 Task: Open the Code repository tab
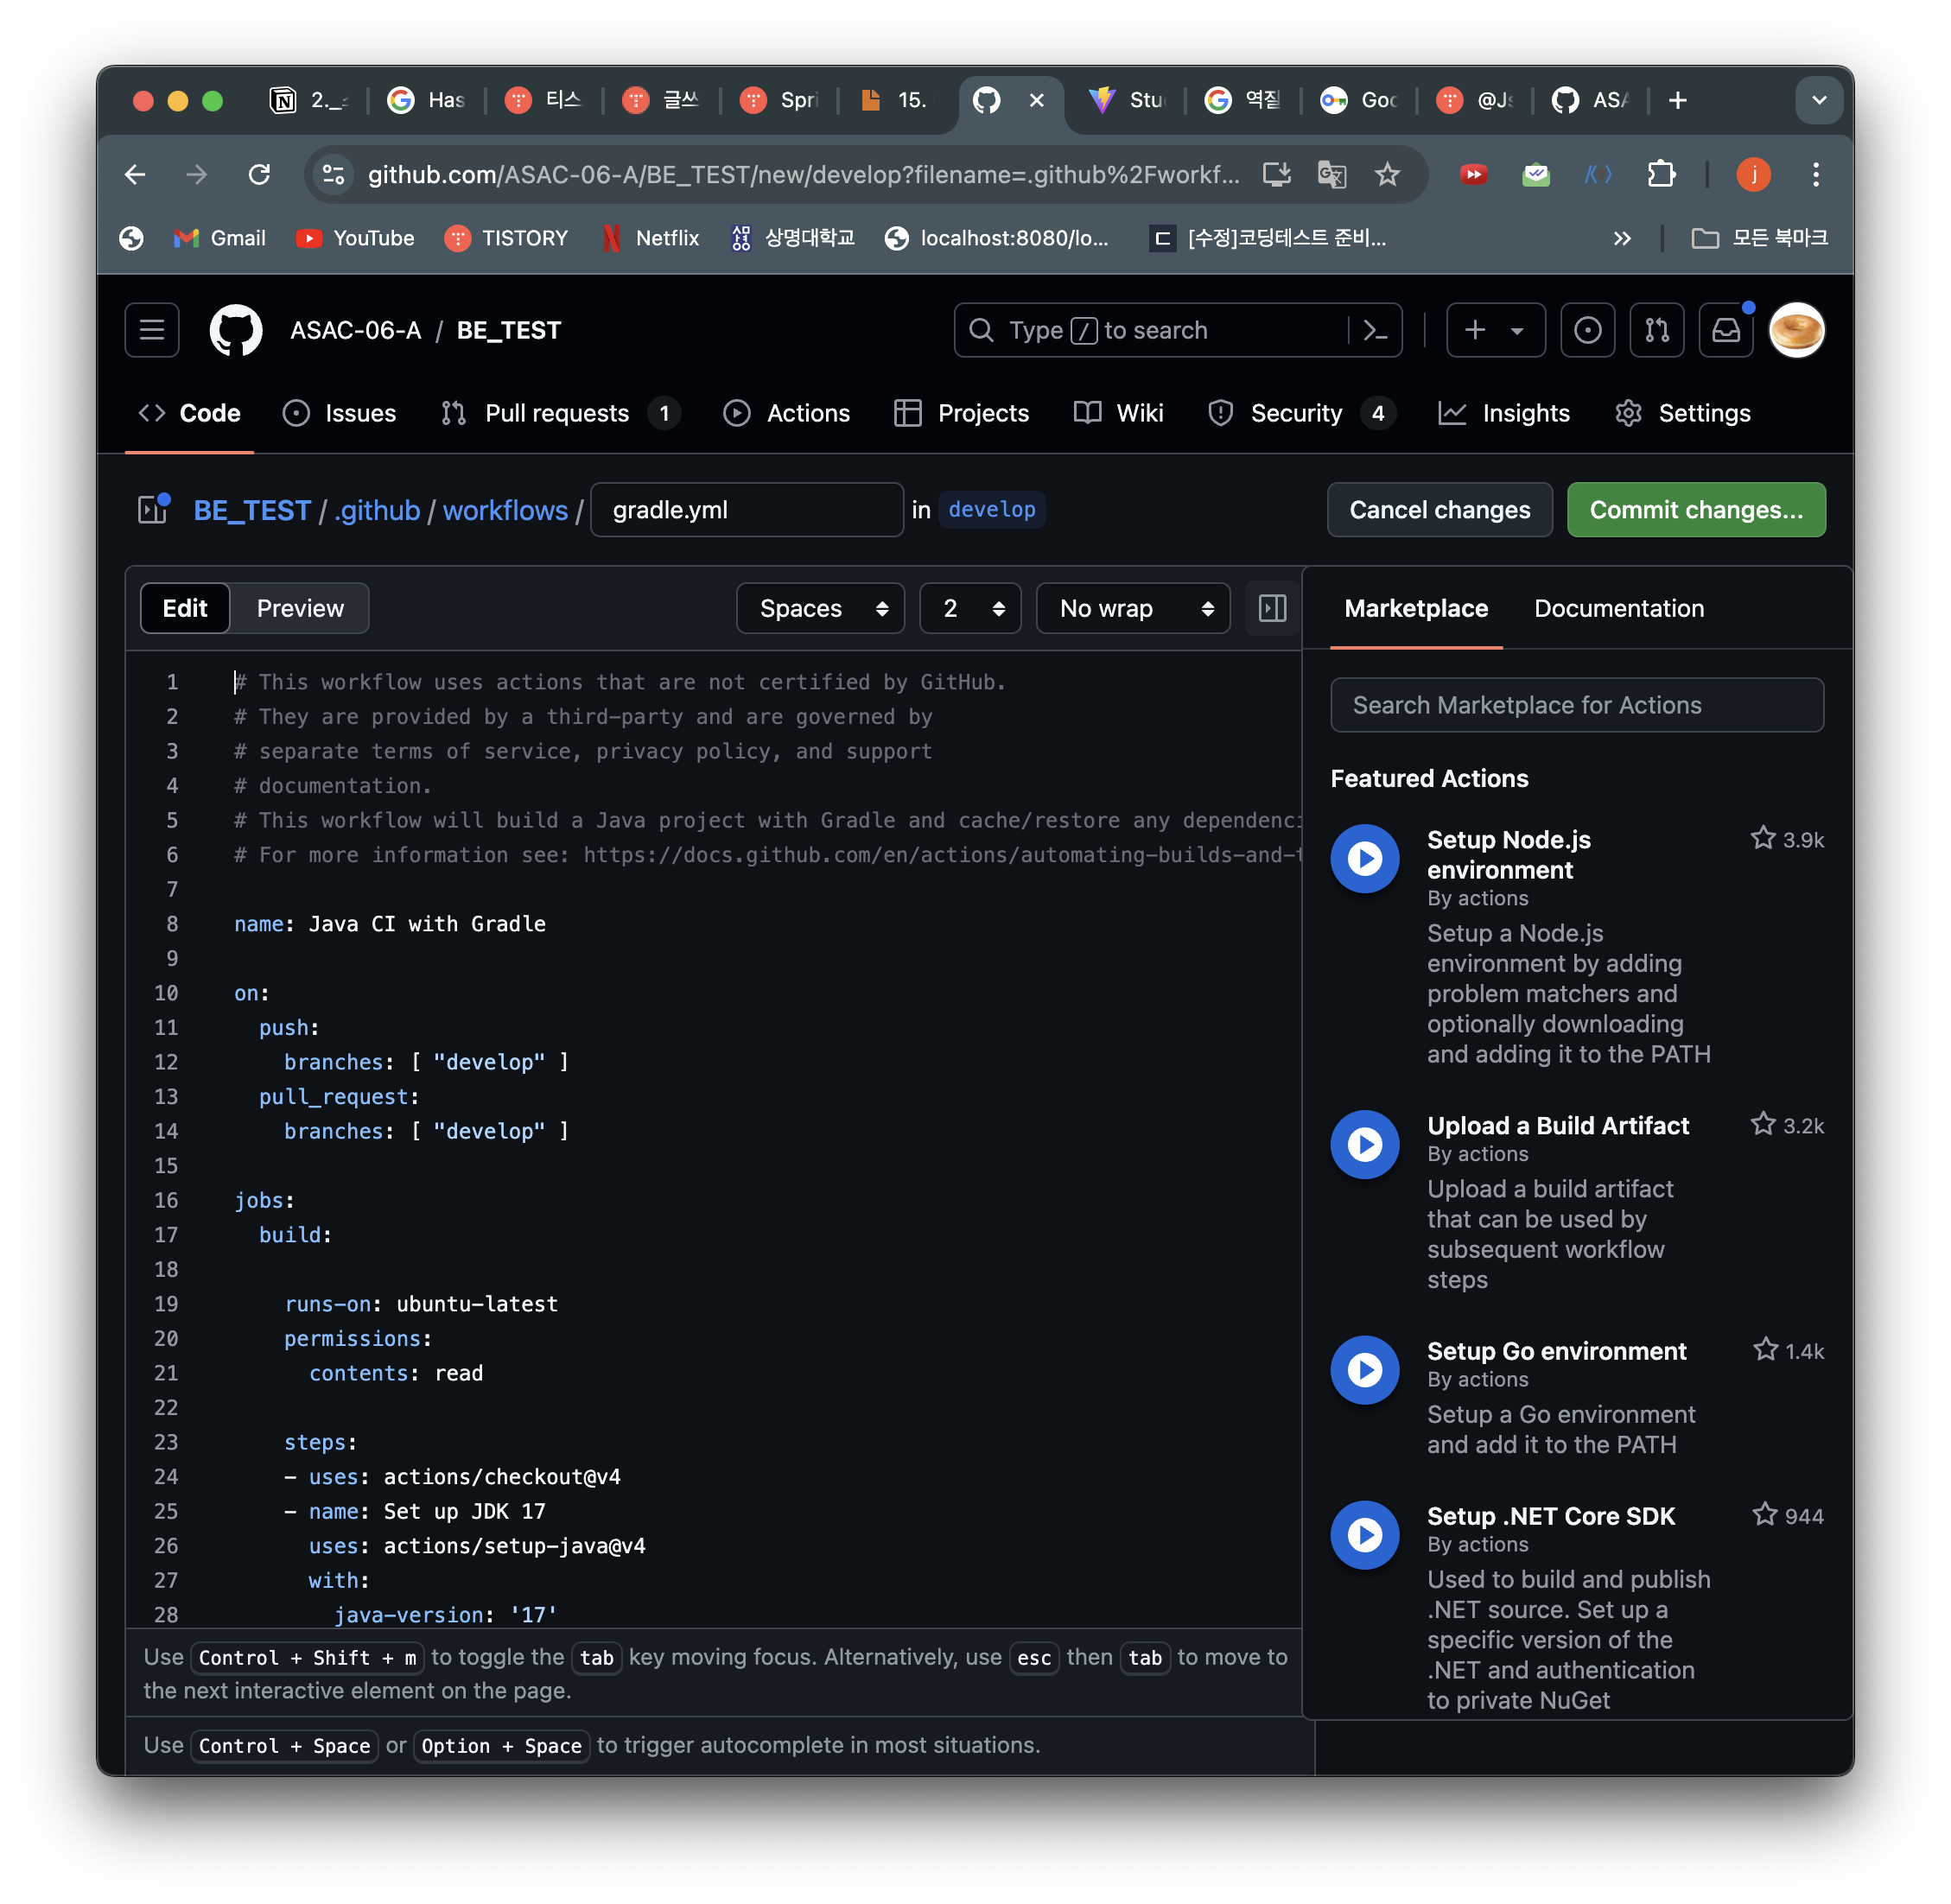pos(190,413)
